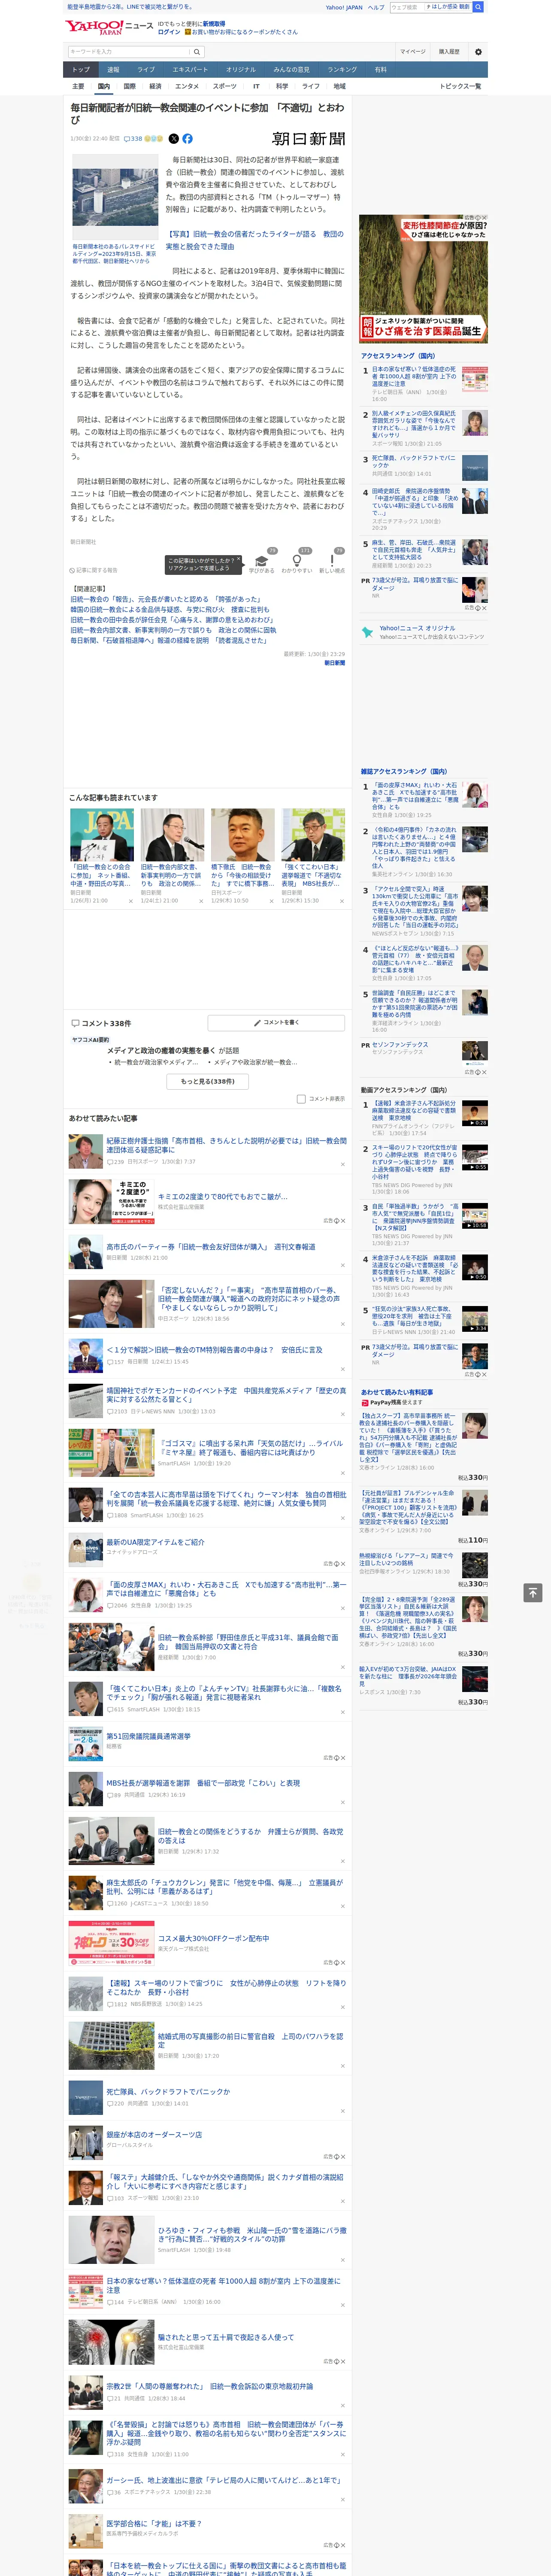Screen dimensions: 551x2576
Task: Open the トップ navigation tab
Action: [x=81, y=70]
